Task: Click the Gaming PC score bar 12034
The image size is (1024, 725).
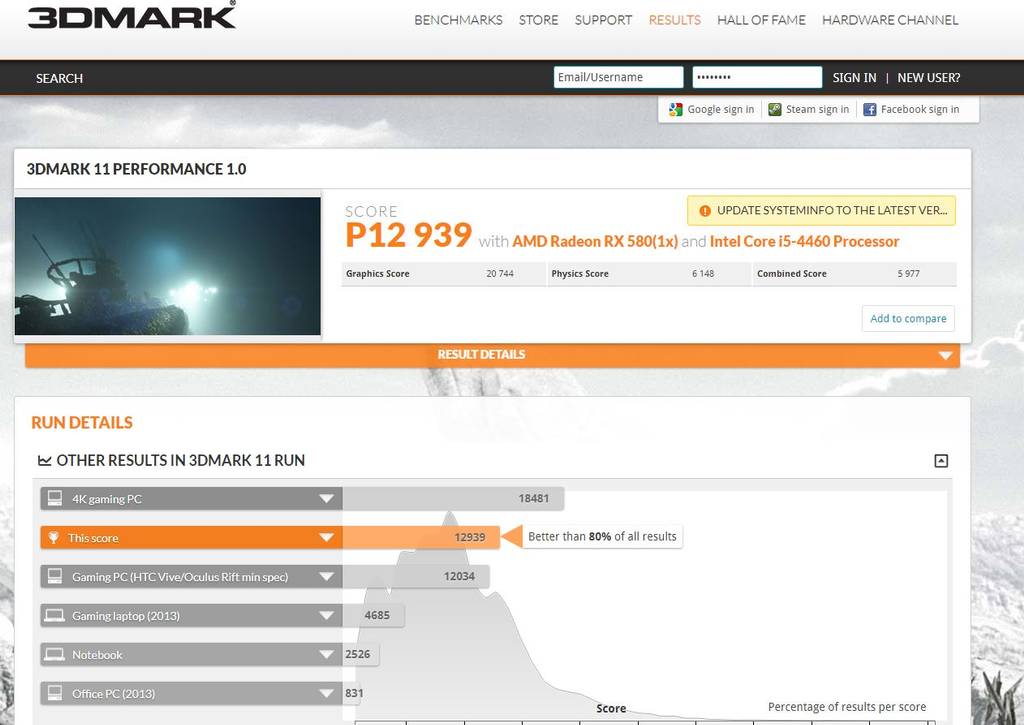Action: [x=416, y=577]
